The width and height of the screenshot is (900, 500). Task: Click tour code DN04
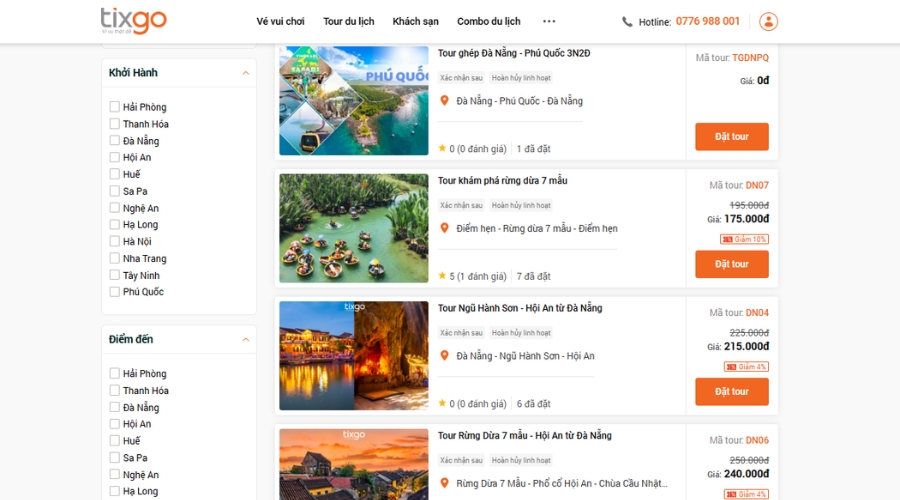[x=757, y=313]
